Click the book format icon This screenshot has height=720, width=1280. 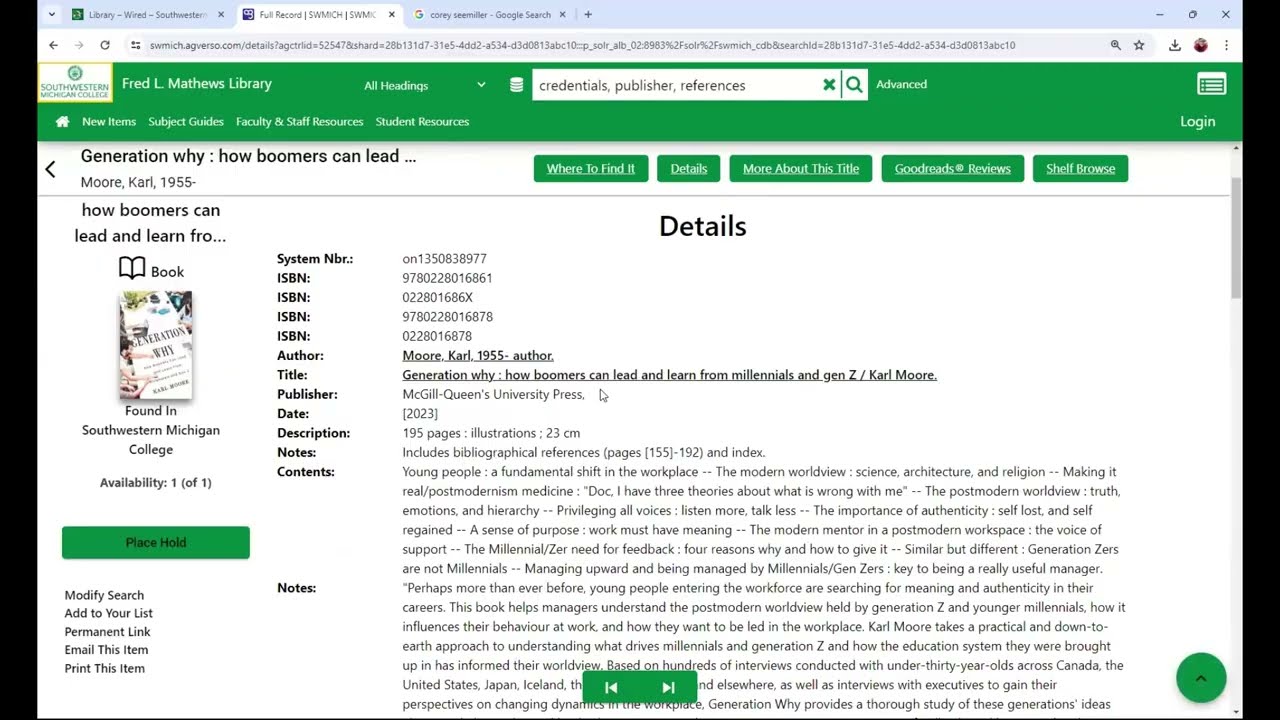coord(132,269)
